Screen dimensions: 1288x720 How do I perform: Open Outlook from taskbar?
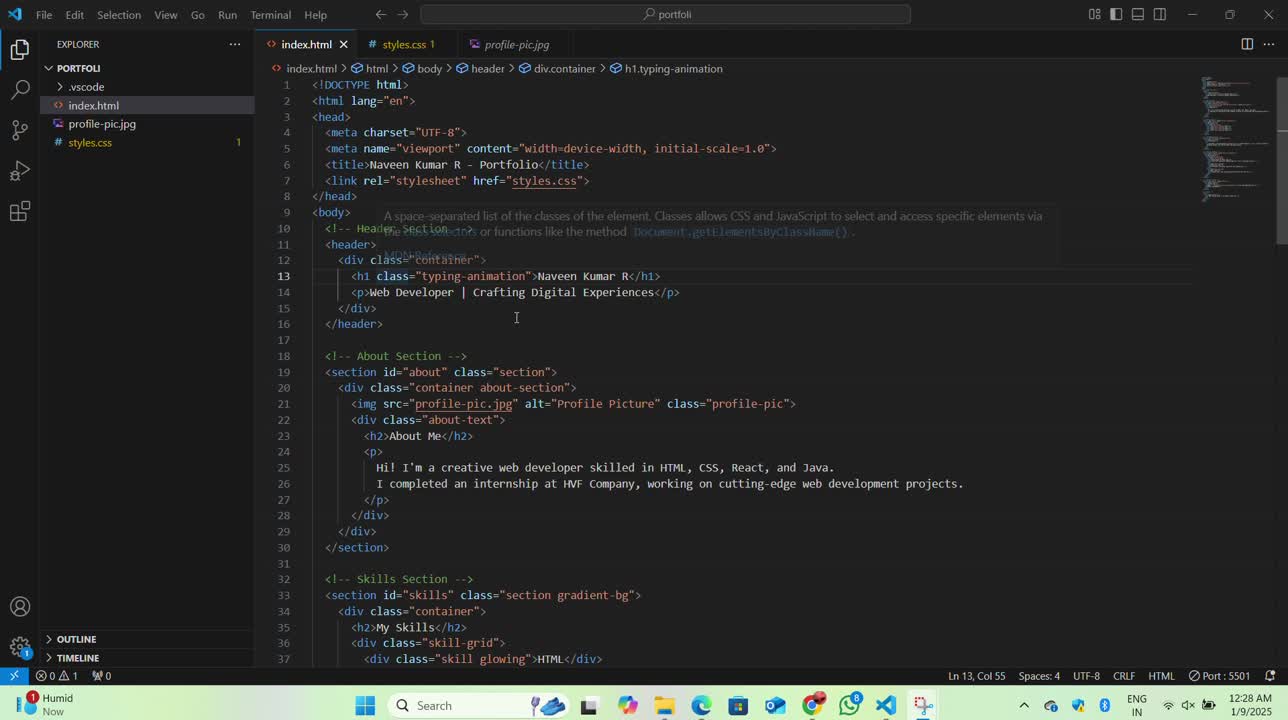(x=775, y=706)
